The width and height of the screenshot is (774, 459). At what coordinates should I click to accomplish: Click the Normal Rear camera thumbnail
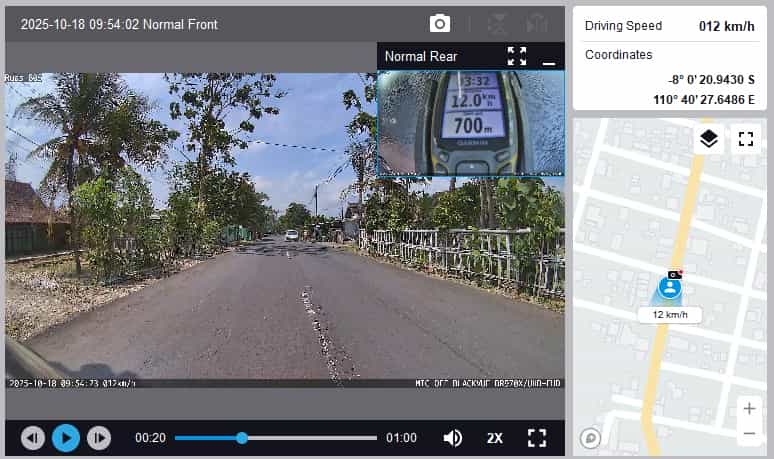(x=470, y=122)
